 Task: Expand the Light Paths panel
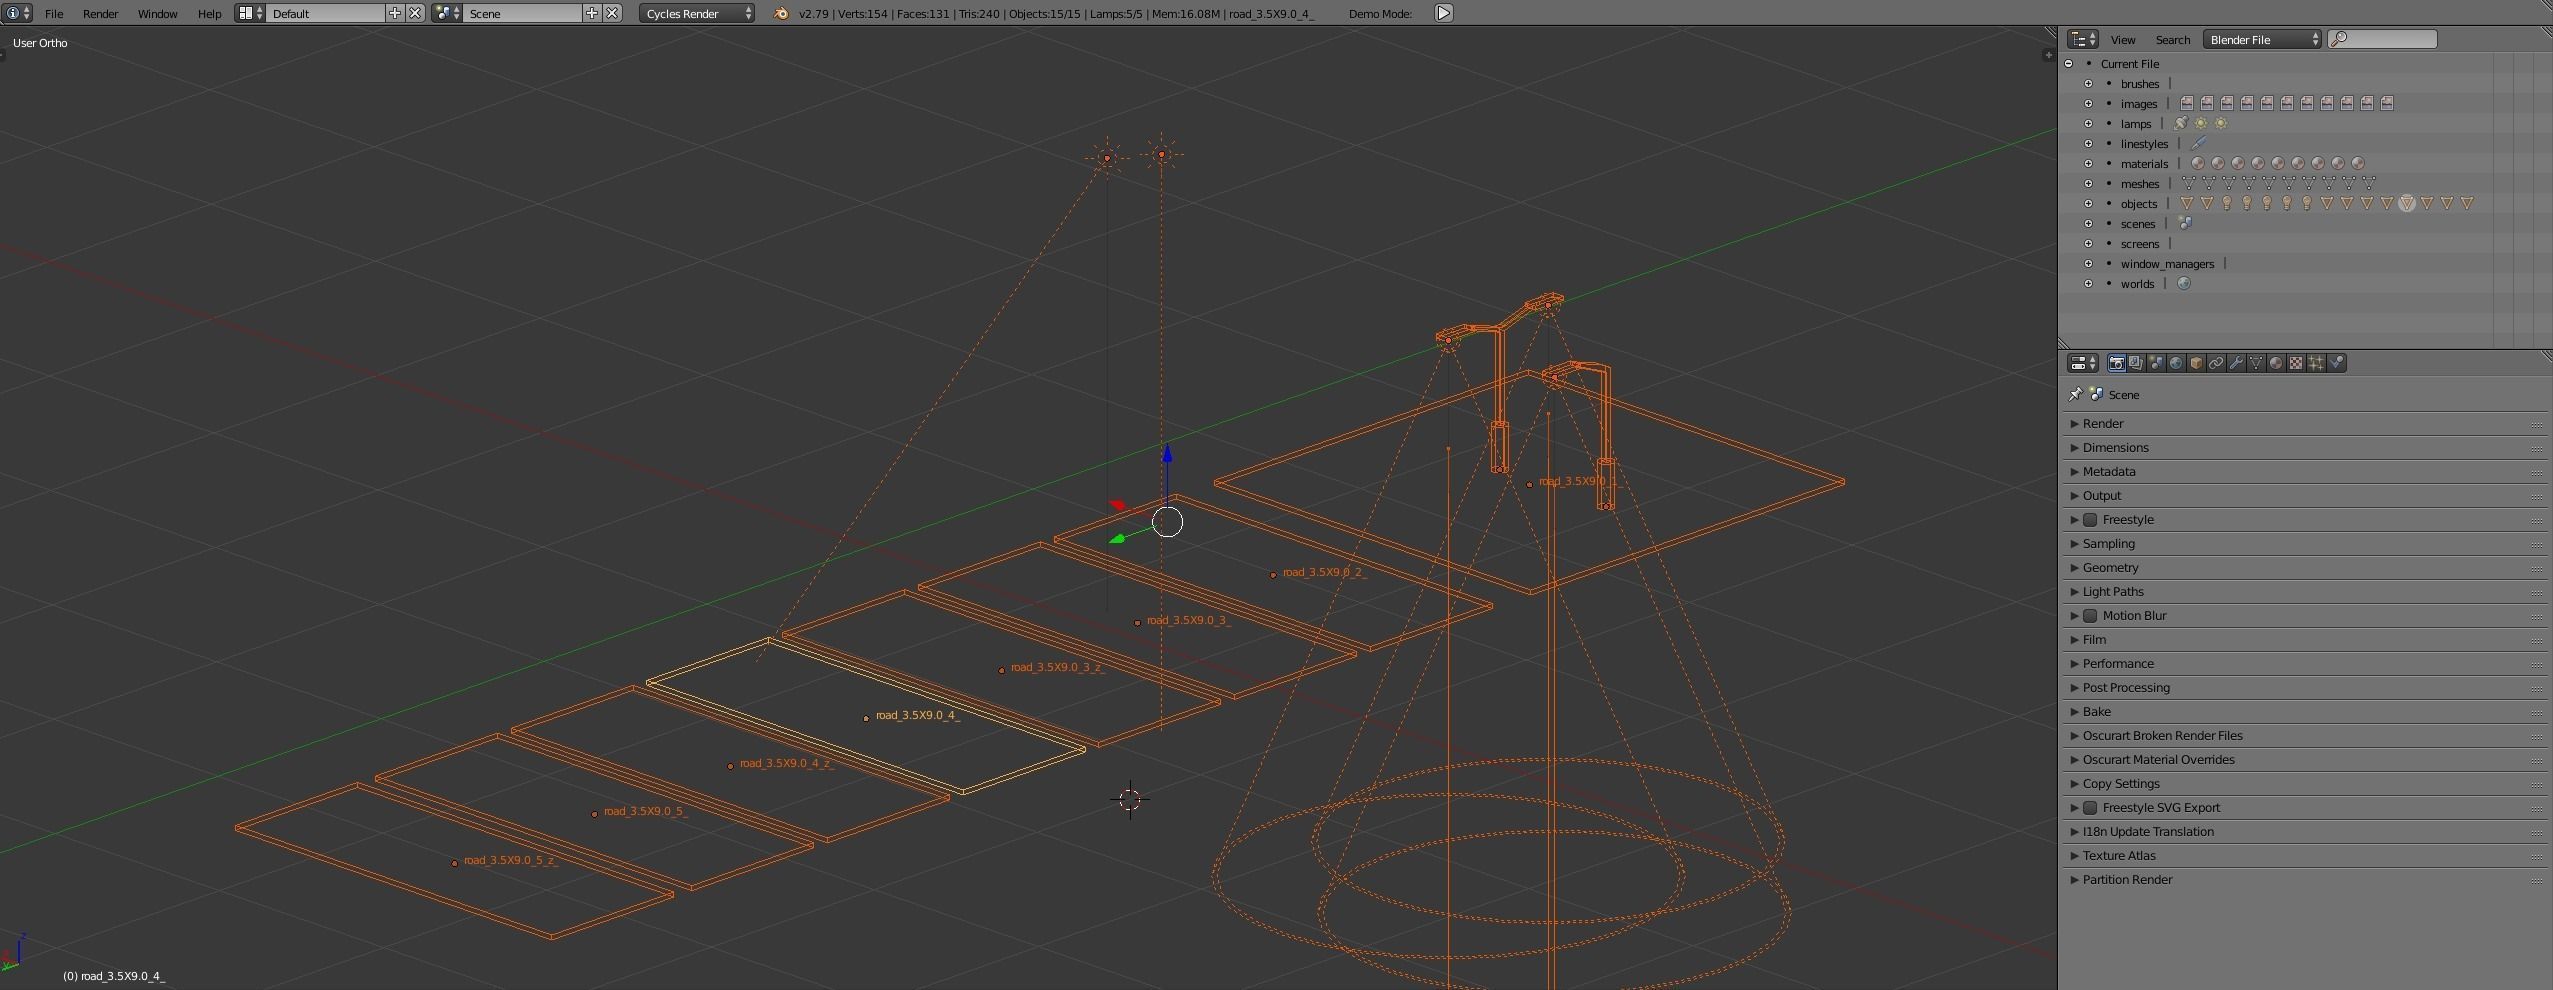(2110, 591)
